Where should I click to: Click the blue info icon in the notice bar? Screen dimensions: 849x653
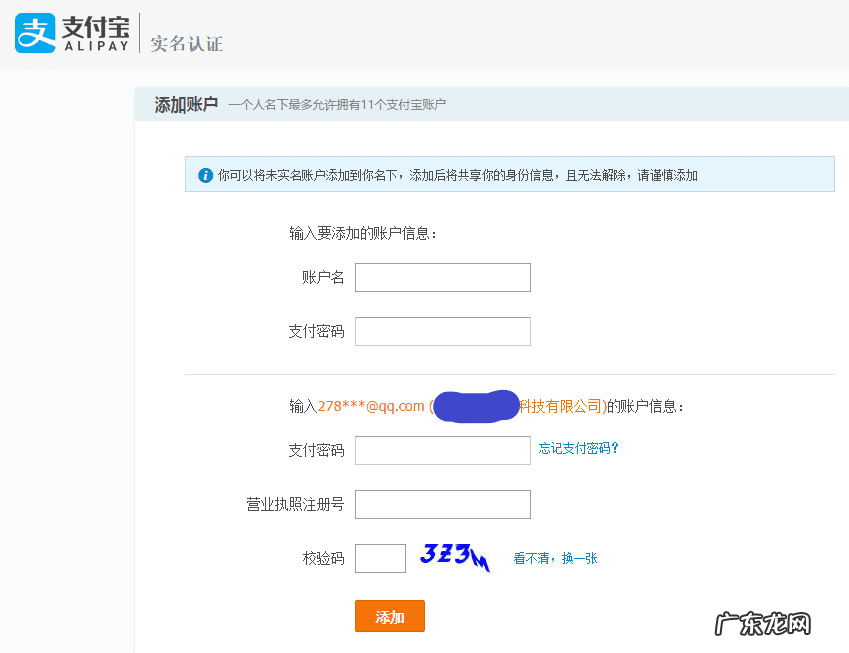pos(198,173)
